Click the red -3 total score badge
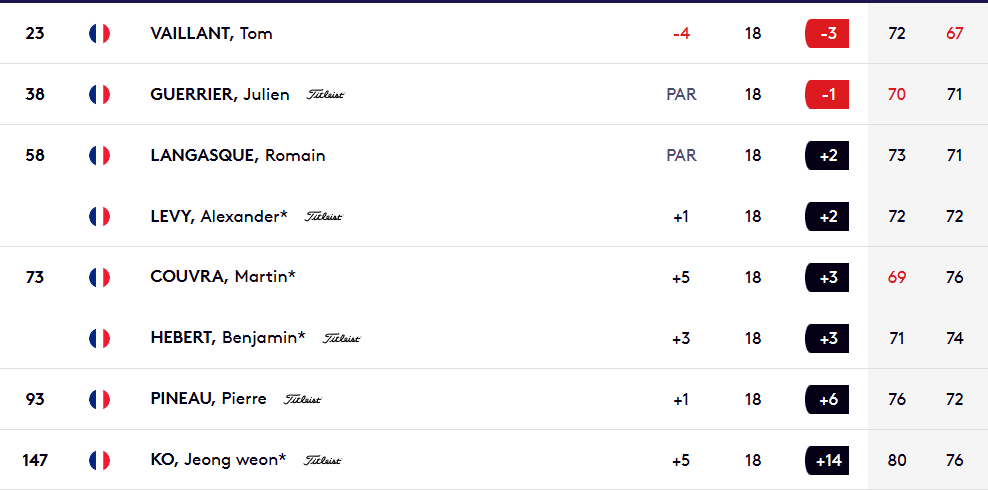This screenshot has height=490, width=988. pos(827,33)
